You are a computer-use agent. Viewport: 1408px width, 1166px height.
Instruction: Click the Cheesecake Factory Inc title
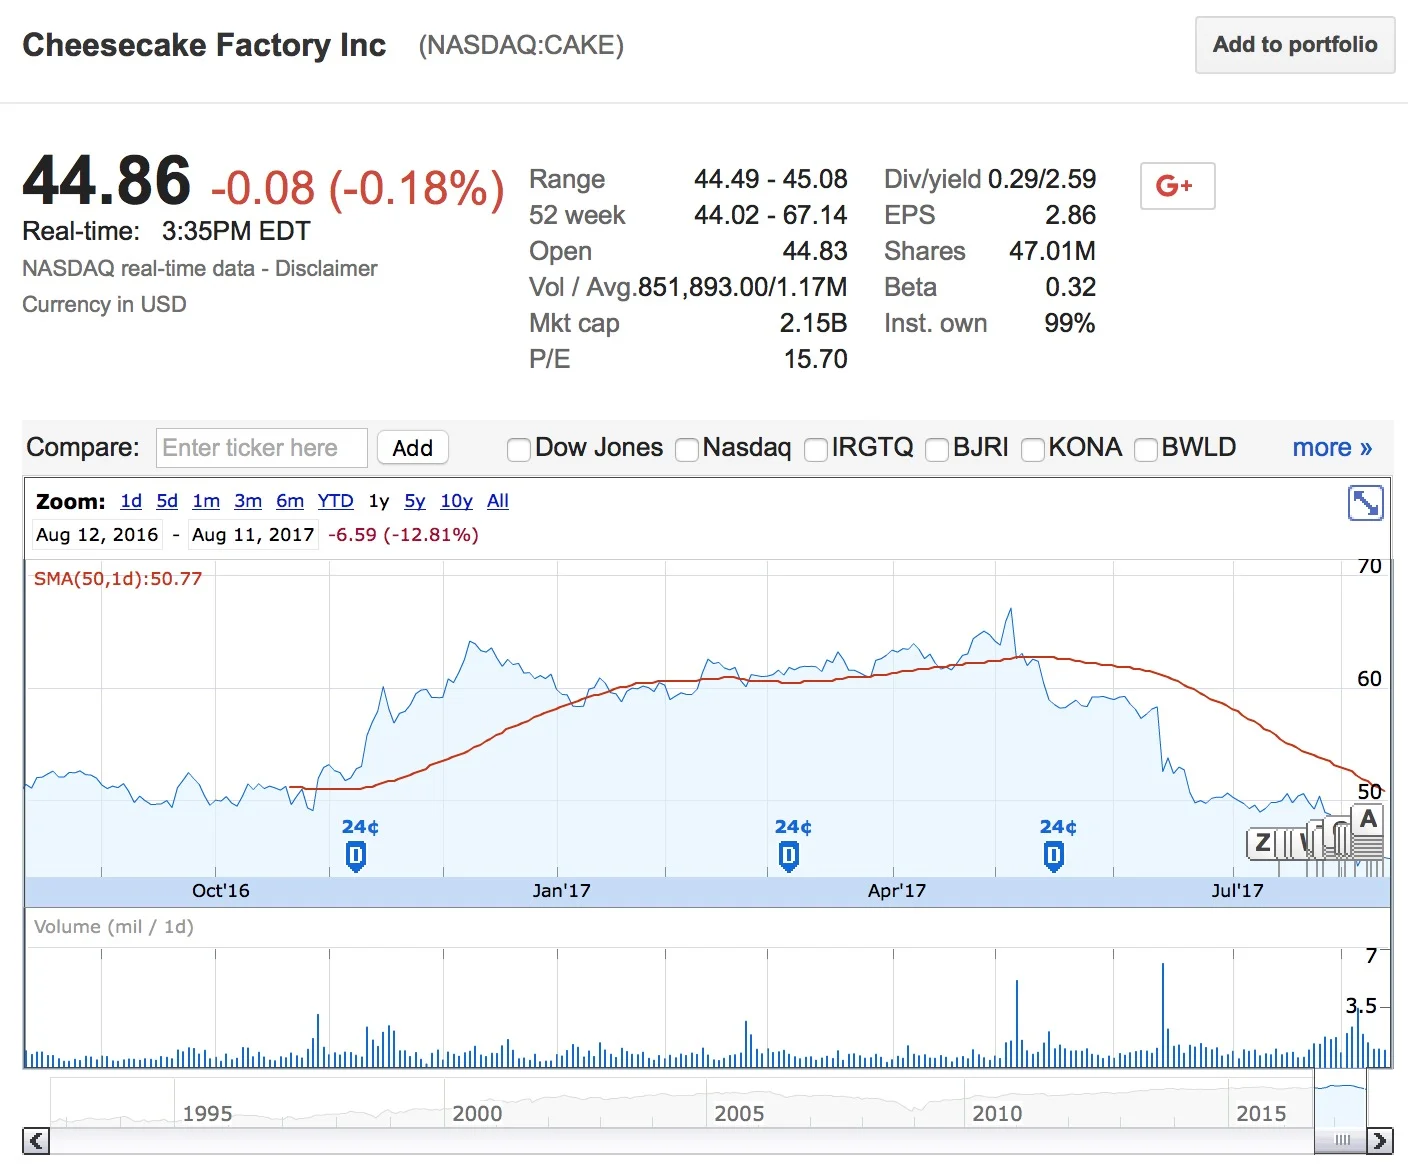pos(204,45)
